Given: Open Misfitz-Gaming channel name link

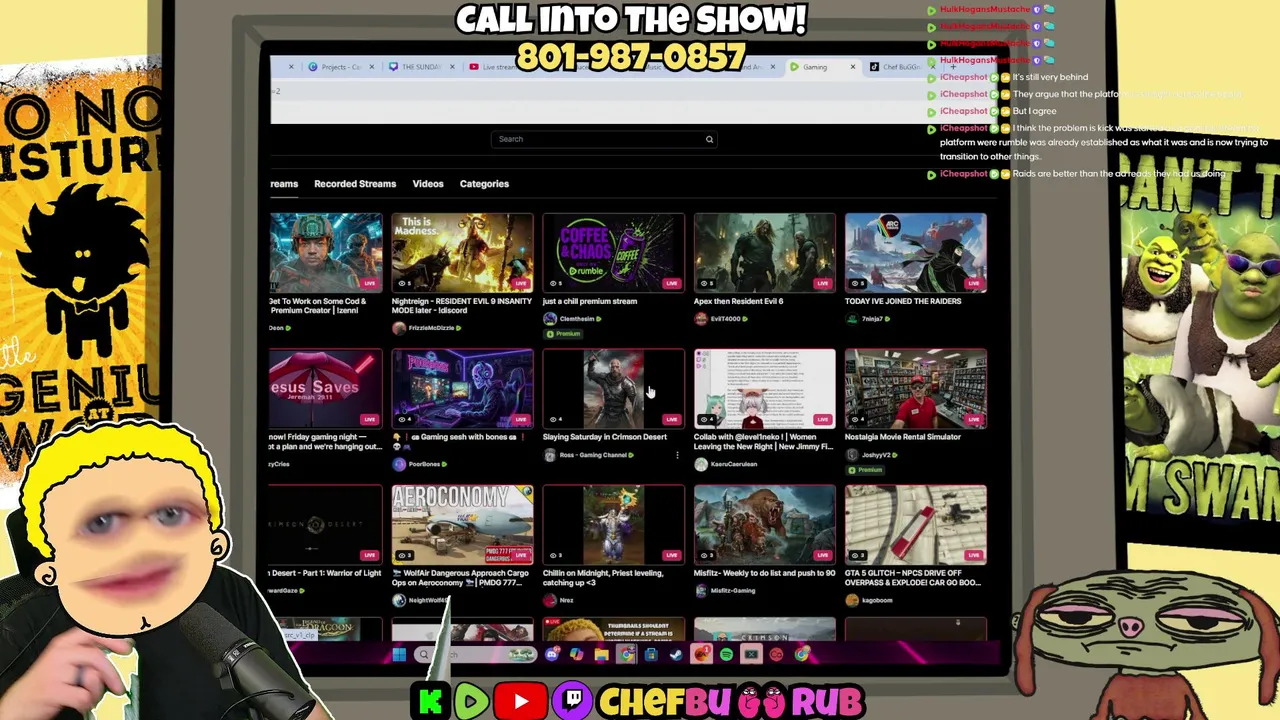Looking at the screenshot, I should point(733,591).
